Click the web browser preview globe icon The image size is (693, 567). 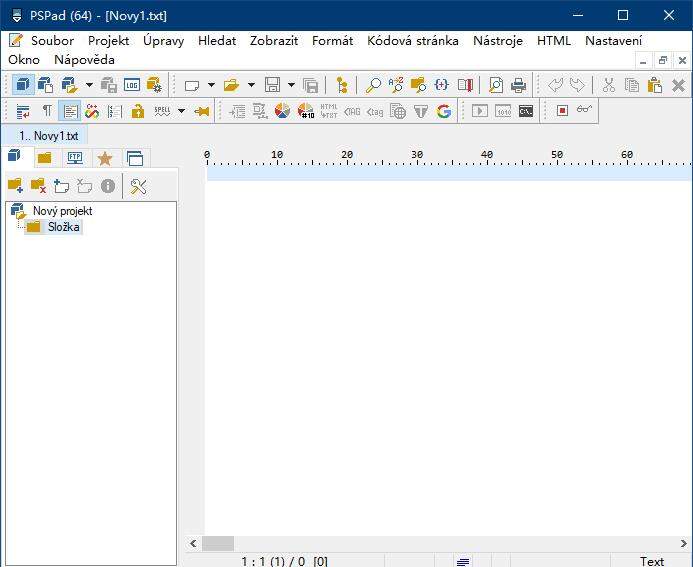tap(398, 111)
